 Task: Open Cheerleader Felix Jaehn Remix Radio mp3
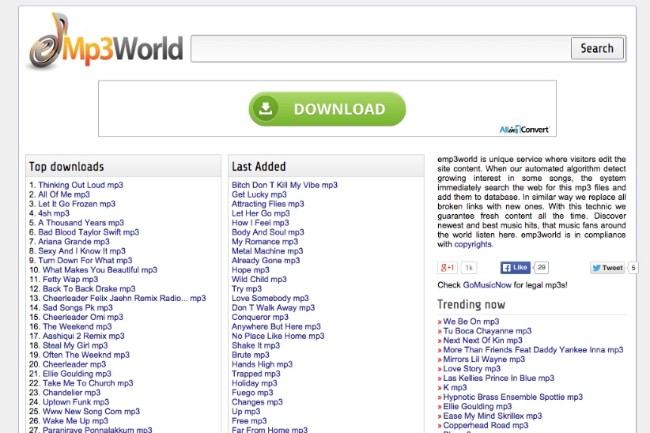point(124,298)
